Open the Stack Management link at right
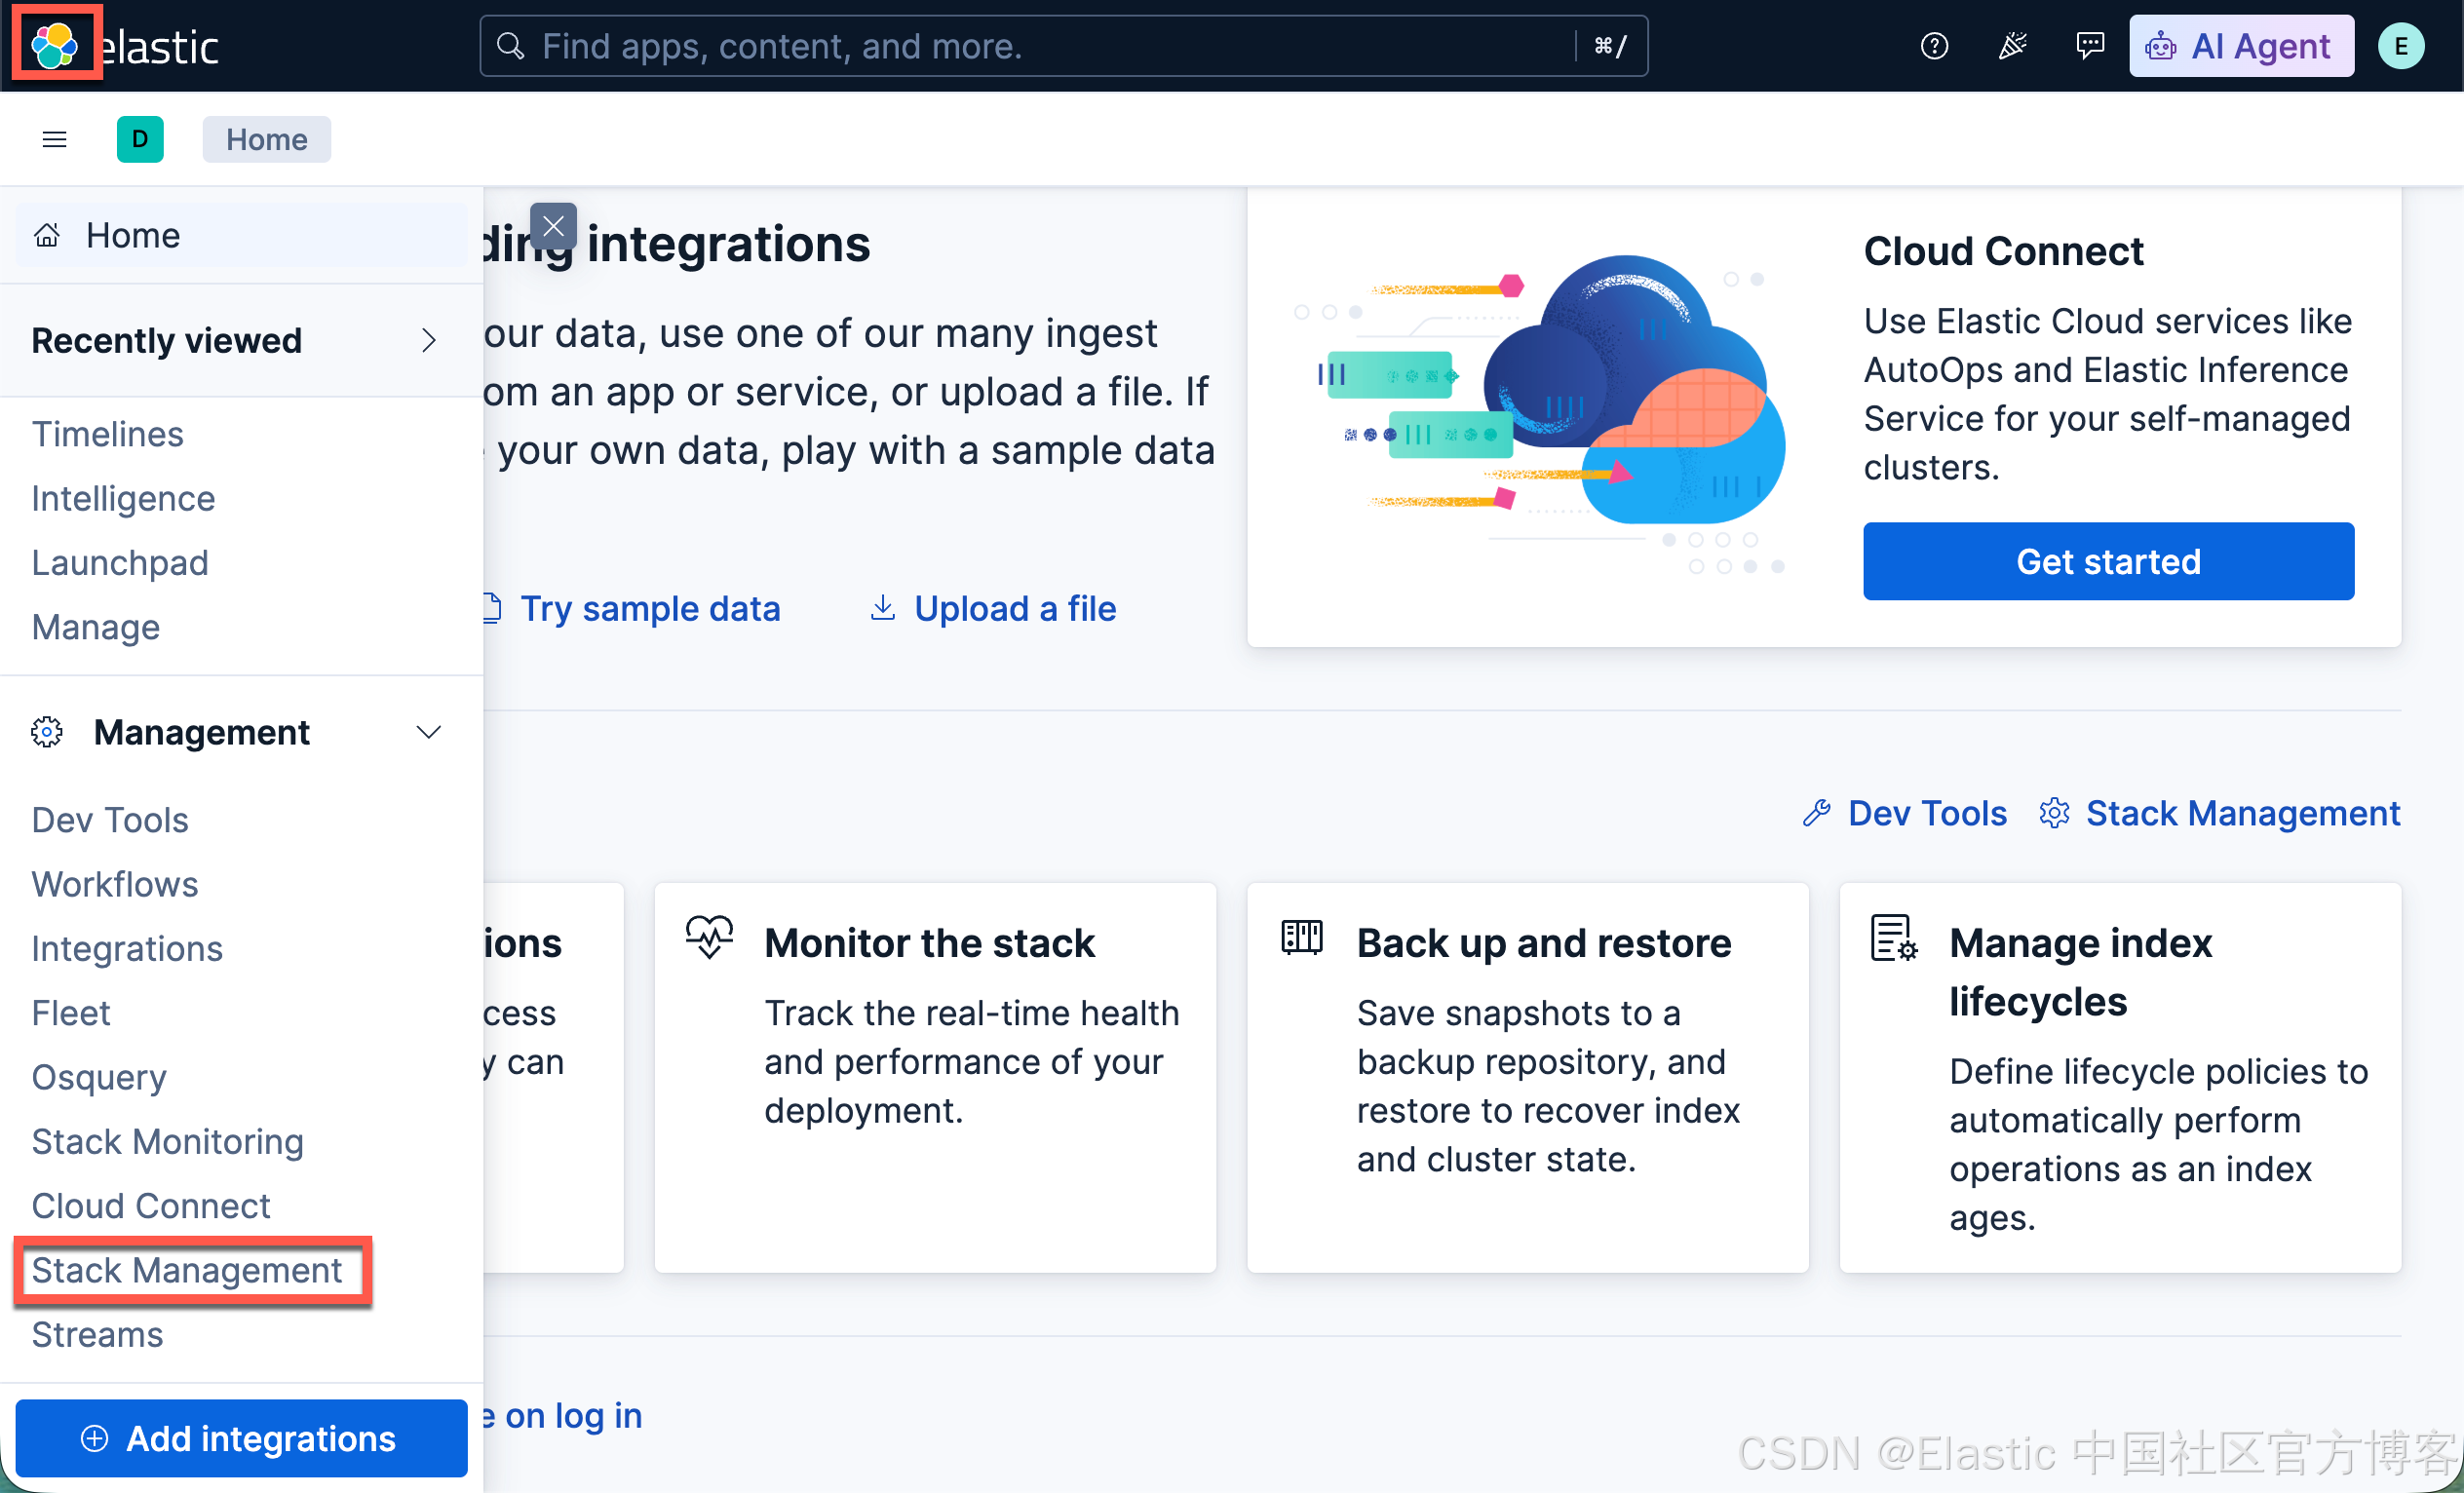Viewport: 2464px width, 1493px height. pyautogui.click(x=2243, y=813)
